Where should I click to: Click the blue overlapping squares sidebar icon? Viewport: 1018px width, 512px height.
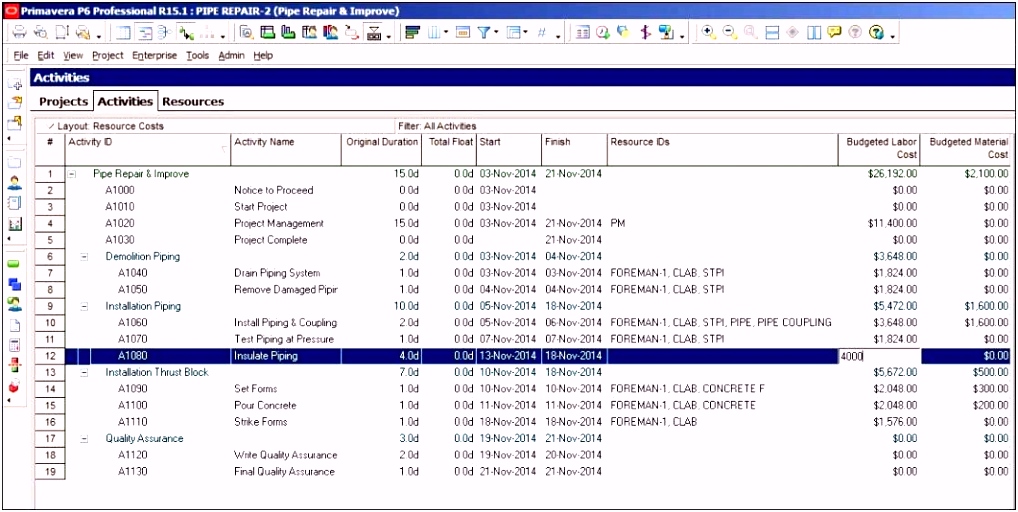tap(15, 284)
